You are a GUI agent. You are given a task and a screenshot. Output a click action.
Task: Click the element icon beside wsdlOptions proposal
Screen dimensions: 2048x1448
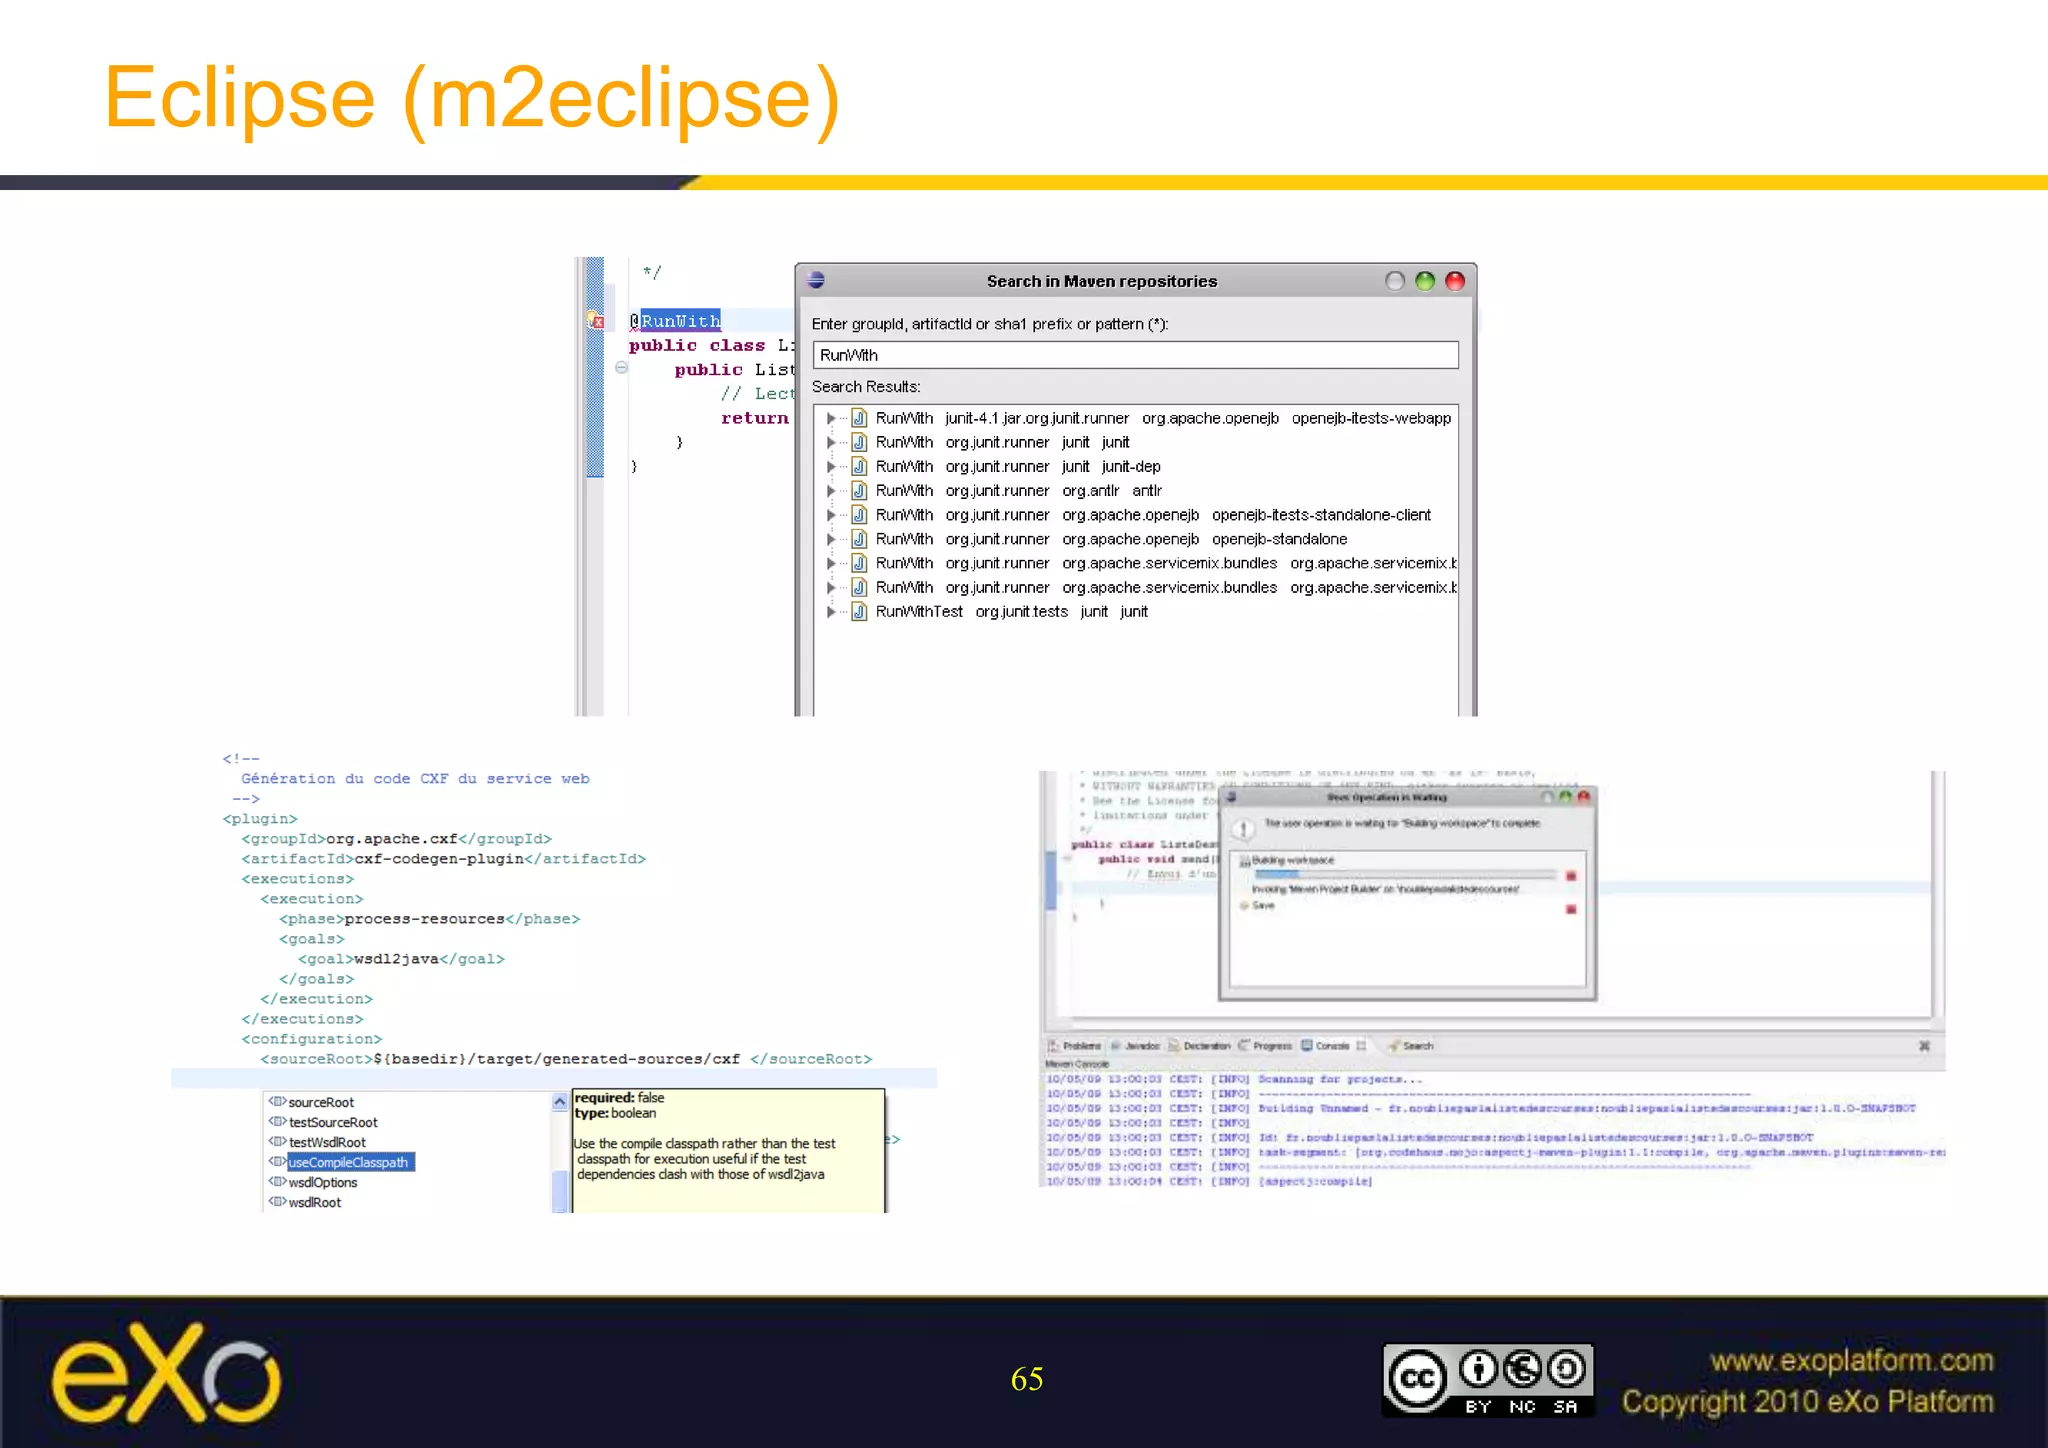tap(277, 1182)
